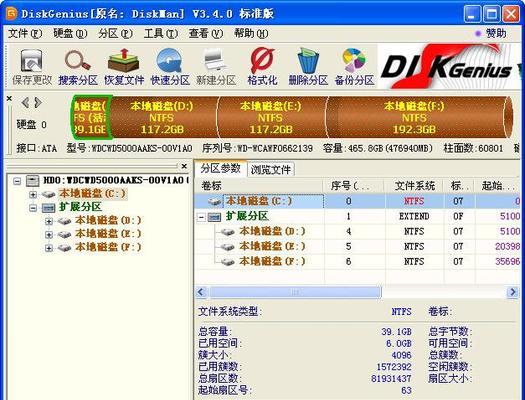Screen dimensions: 525x400
Task: Select HD0 hard disk icon in tree
Action: (32, 181)
